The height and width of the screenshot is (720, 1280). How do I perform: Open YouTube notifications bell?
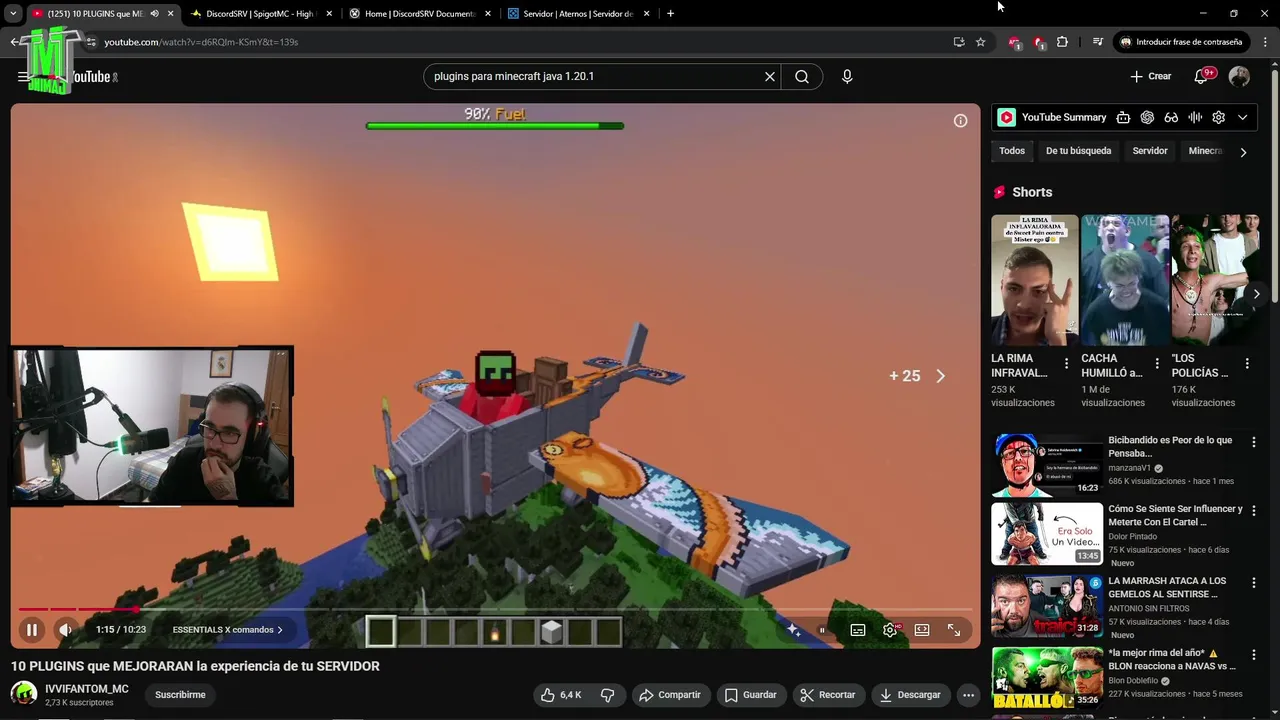coord(1203,76)
